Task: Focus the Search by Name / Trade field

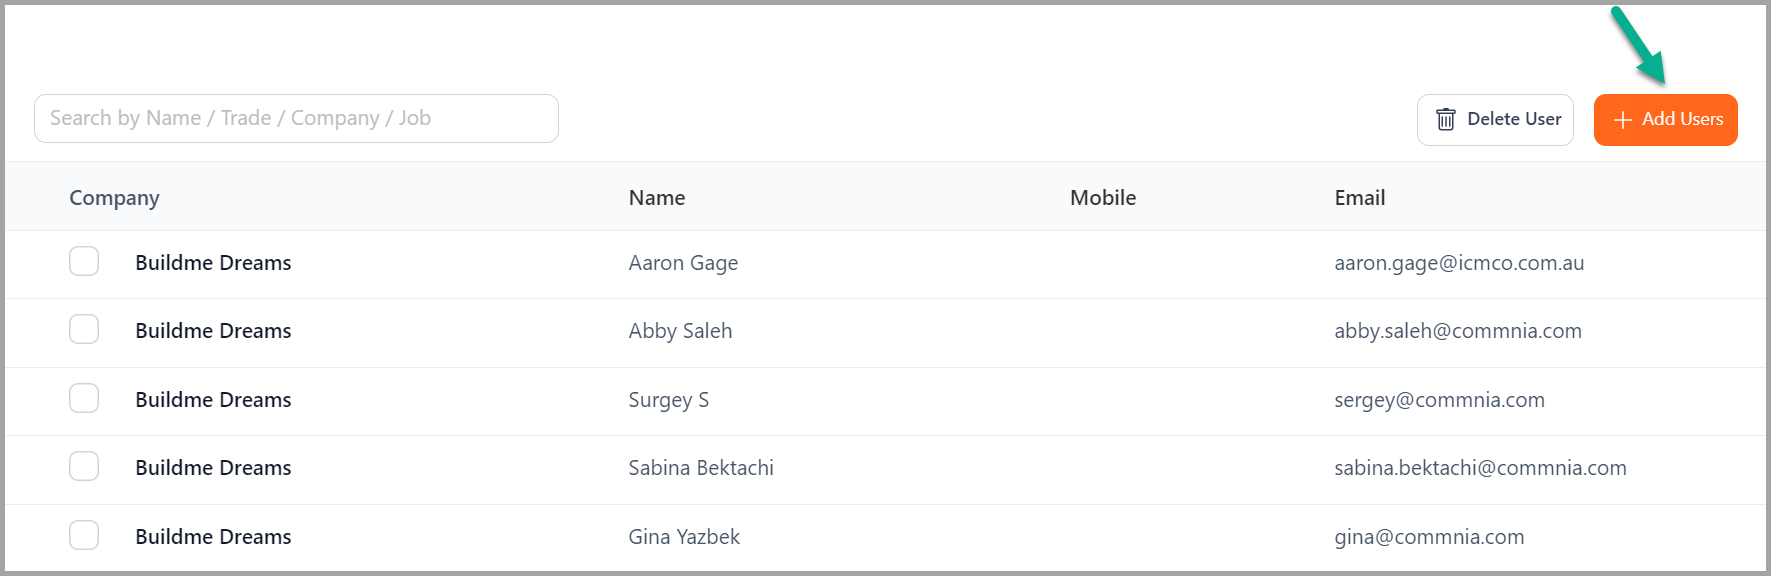Action: point(296,118)
